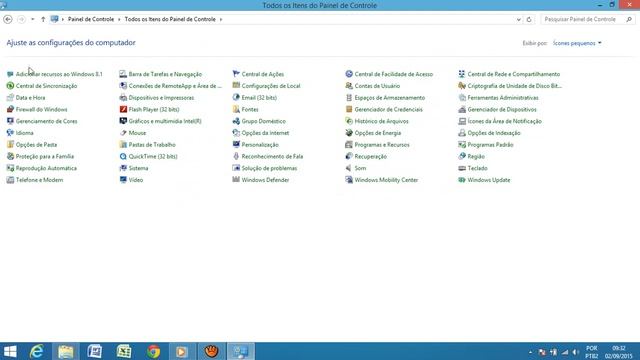Open File Explorer from the taskbar
This screenshot has width=640, height=360.
coord(66,351)
